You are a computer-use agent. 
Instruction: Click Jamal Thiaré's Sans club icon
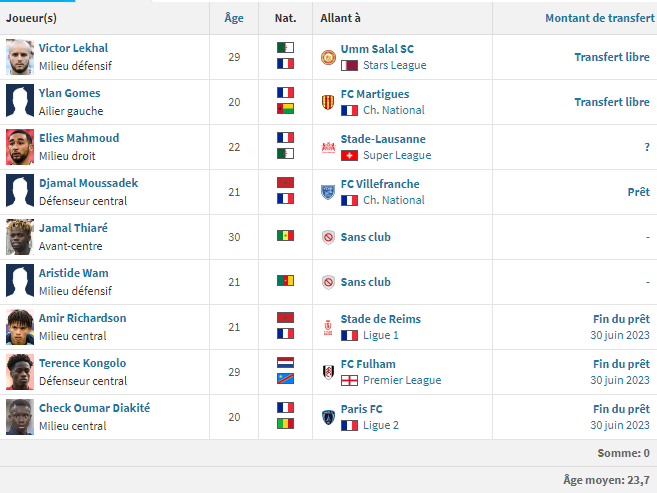[x=328, y=237]
